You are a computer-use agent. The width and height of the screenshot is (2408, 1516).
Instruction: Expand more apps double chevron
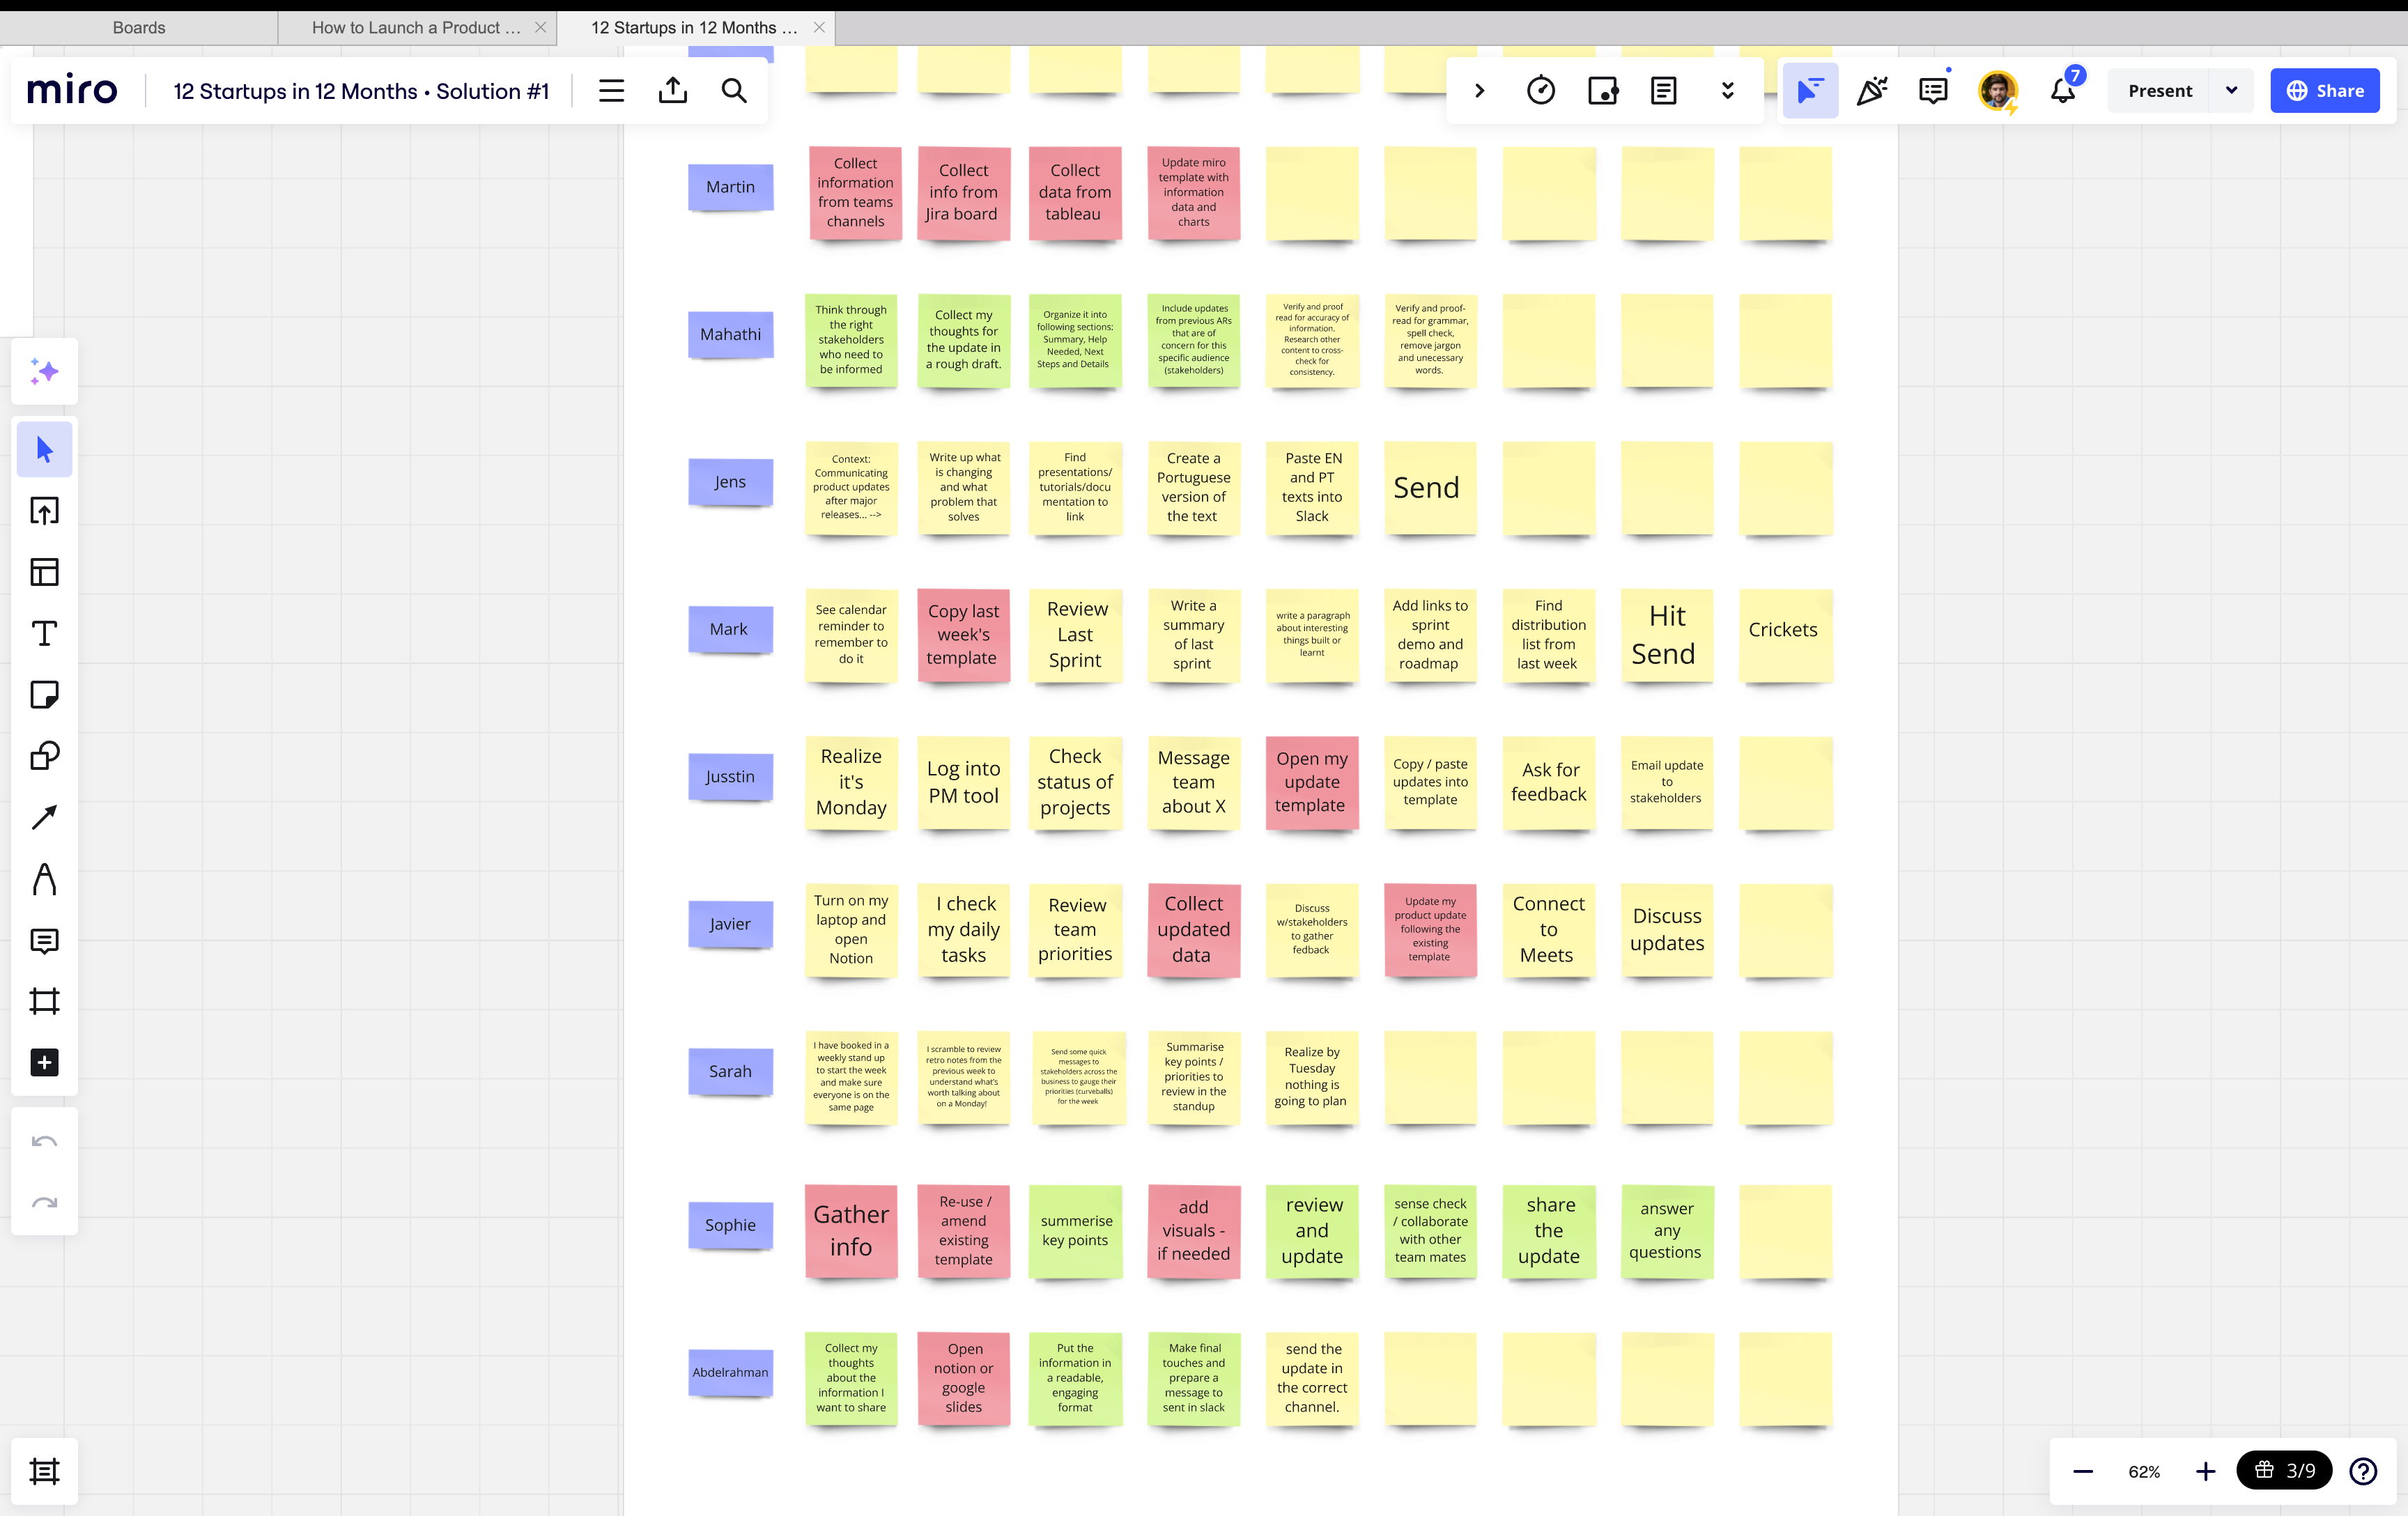coord(1727,91)
